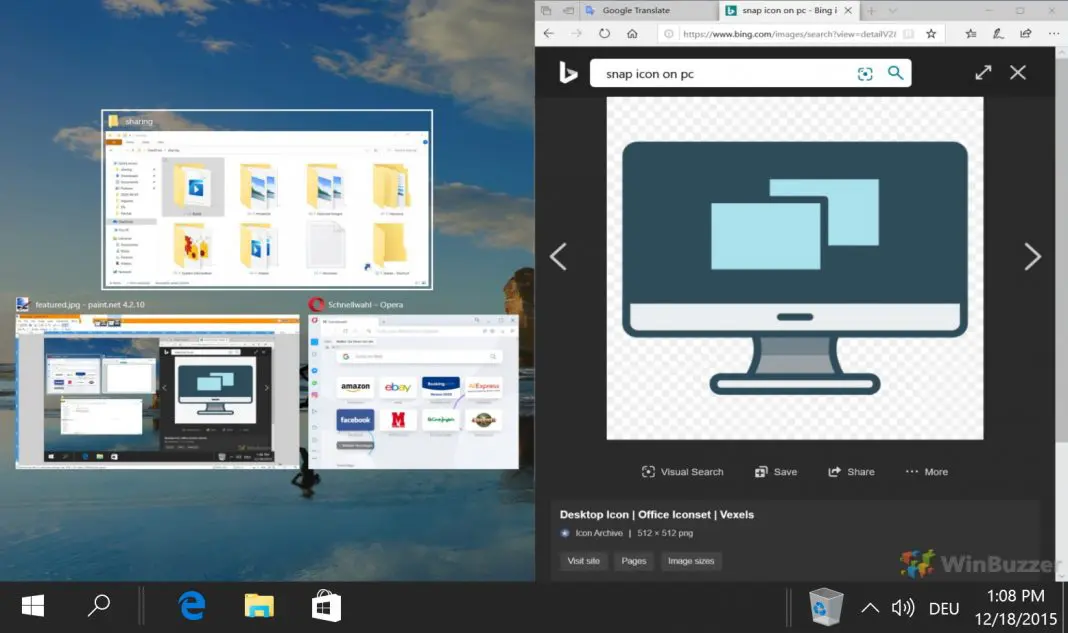Add web notes with pen icon
The width and height of the screenshot is (1068, 633).
click(x=998, y=33)
